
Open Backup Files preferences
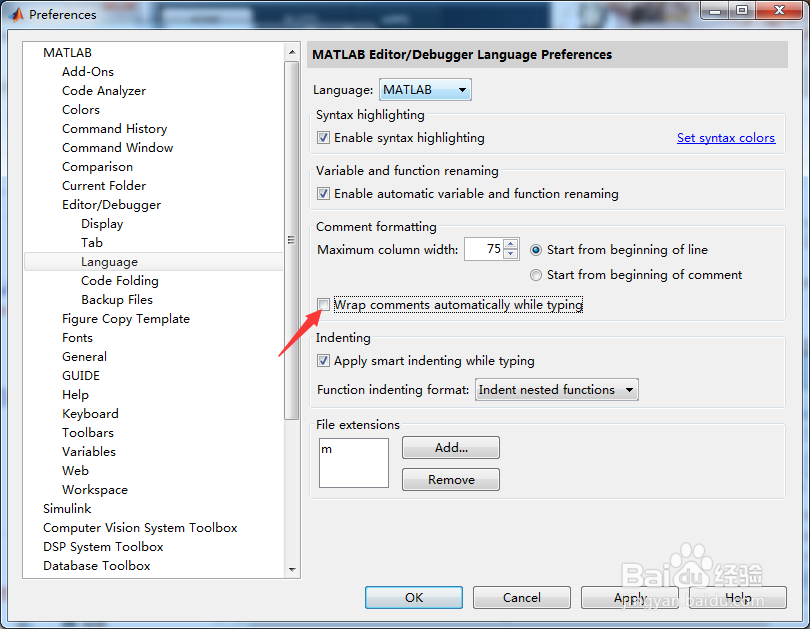pos(117,300)
